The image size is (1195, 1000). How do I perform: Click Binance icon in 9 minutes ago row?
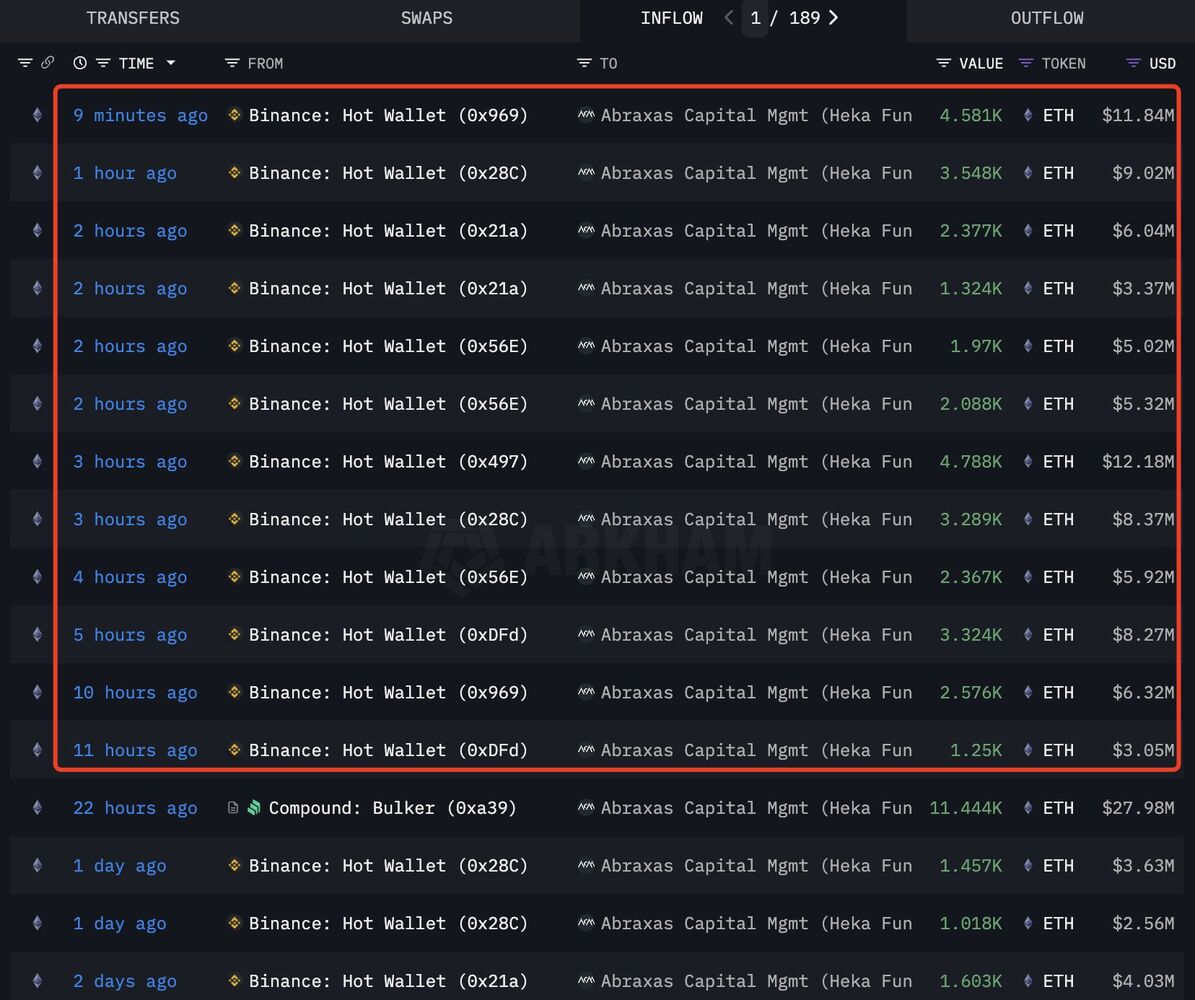[x=235, y=114]
